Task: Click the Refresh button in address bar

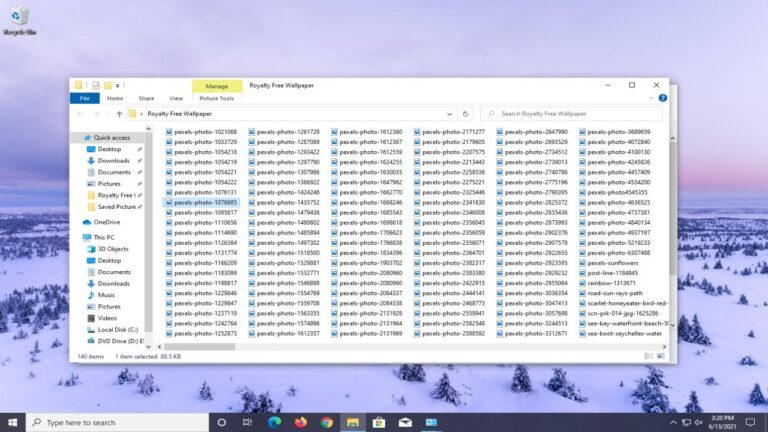Action: pyautogui.click(x=465, y=114)
